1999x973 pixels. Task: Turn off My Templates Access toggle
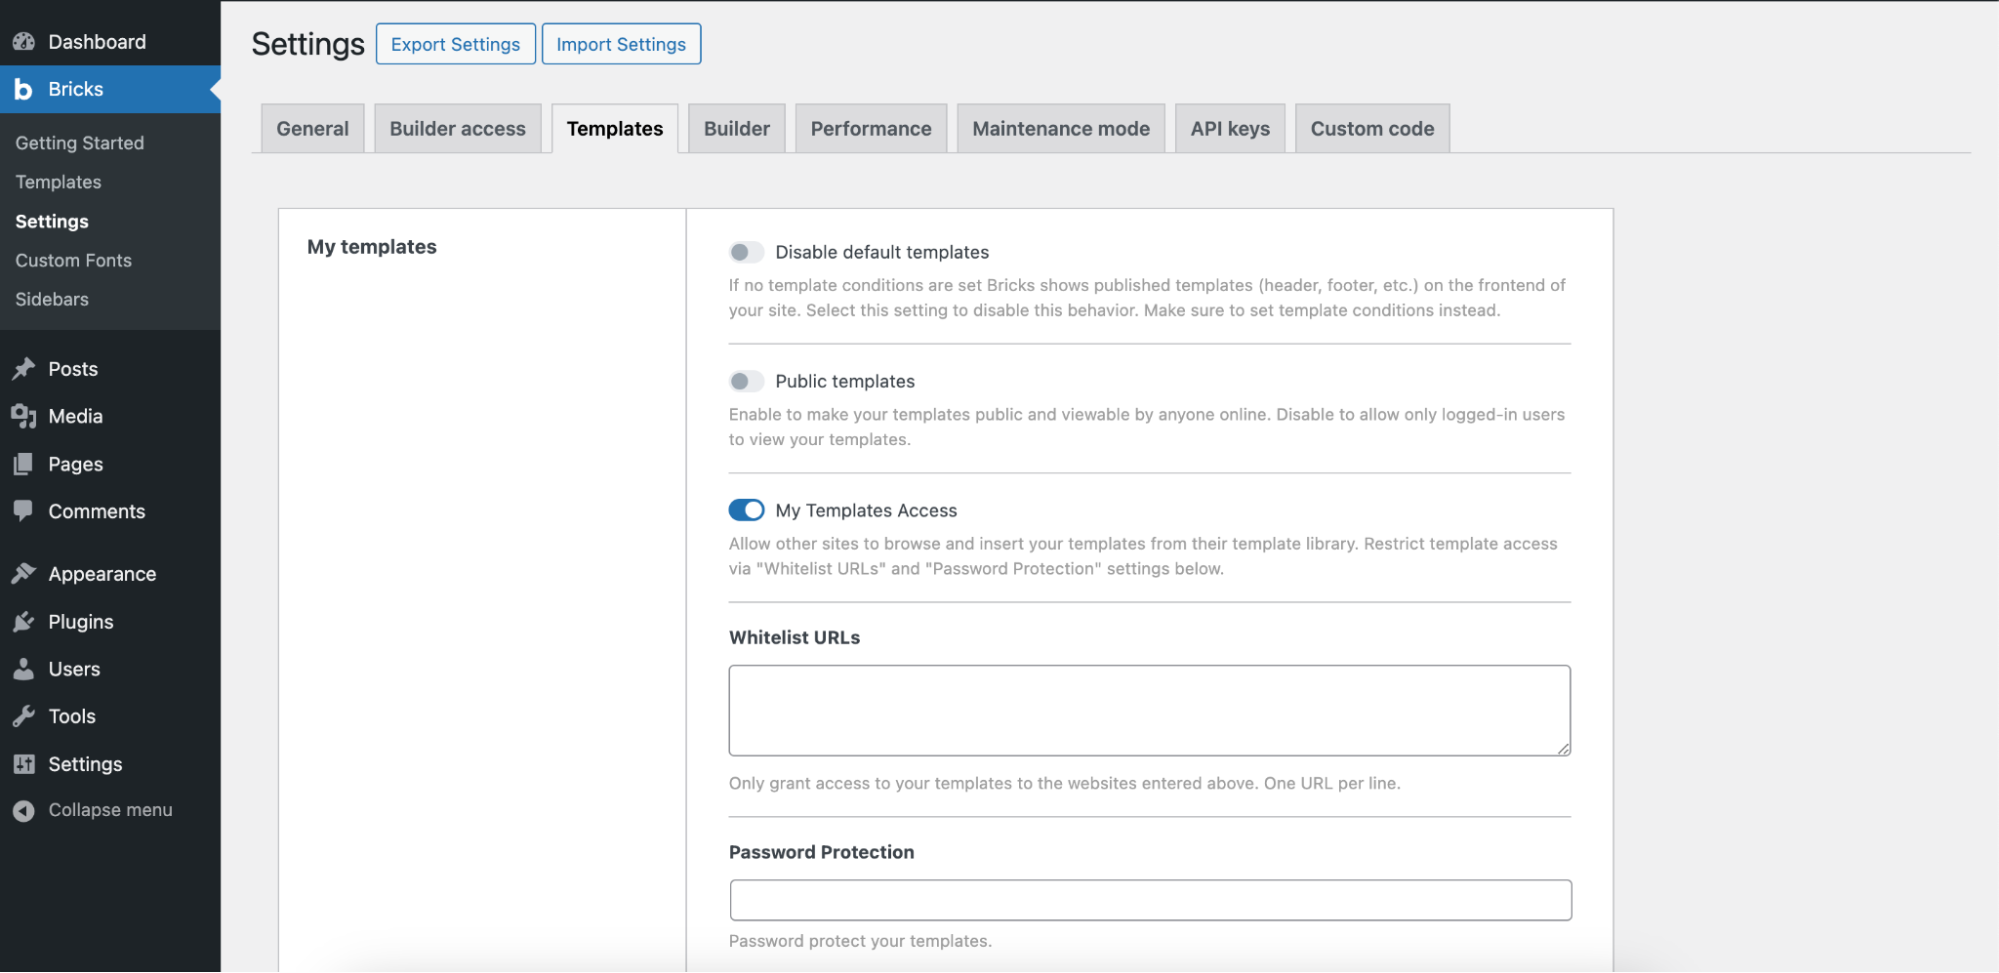[x=746, y=510]
